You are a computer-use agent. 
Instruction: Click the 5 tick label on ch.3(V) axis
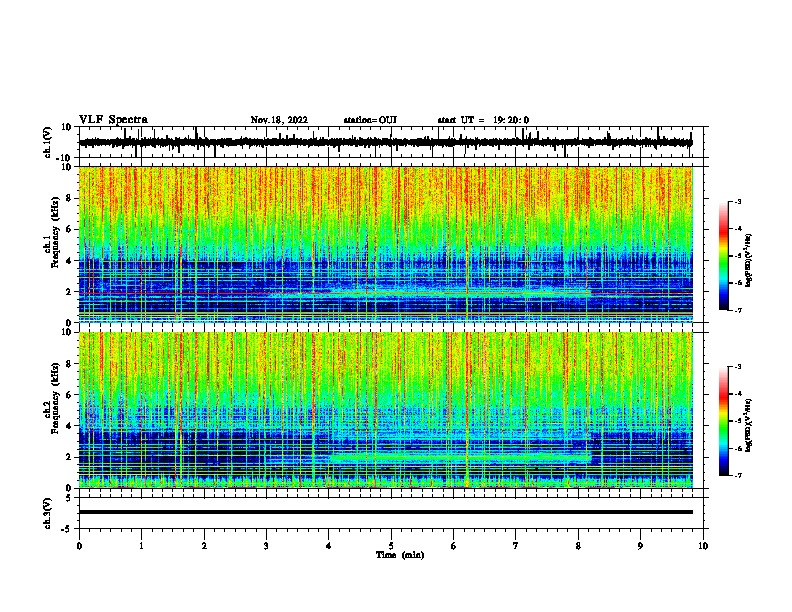[x=69, y=498]
